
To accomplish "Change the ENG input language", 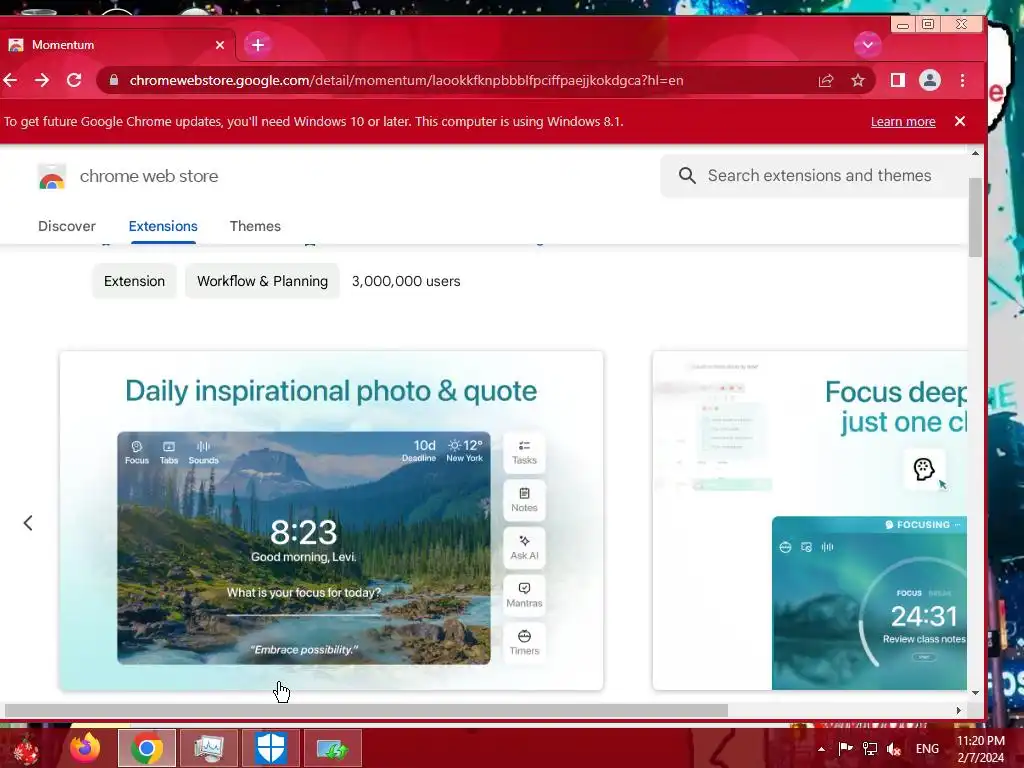I will 927,749.
